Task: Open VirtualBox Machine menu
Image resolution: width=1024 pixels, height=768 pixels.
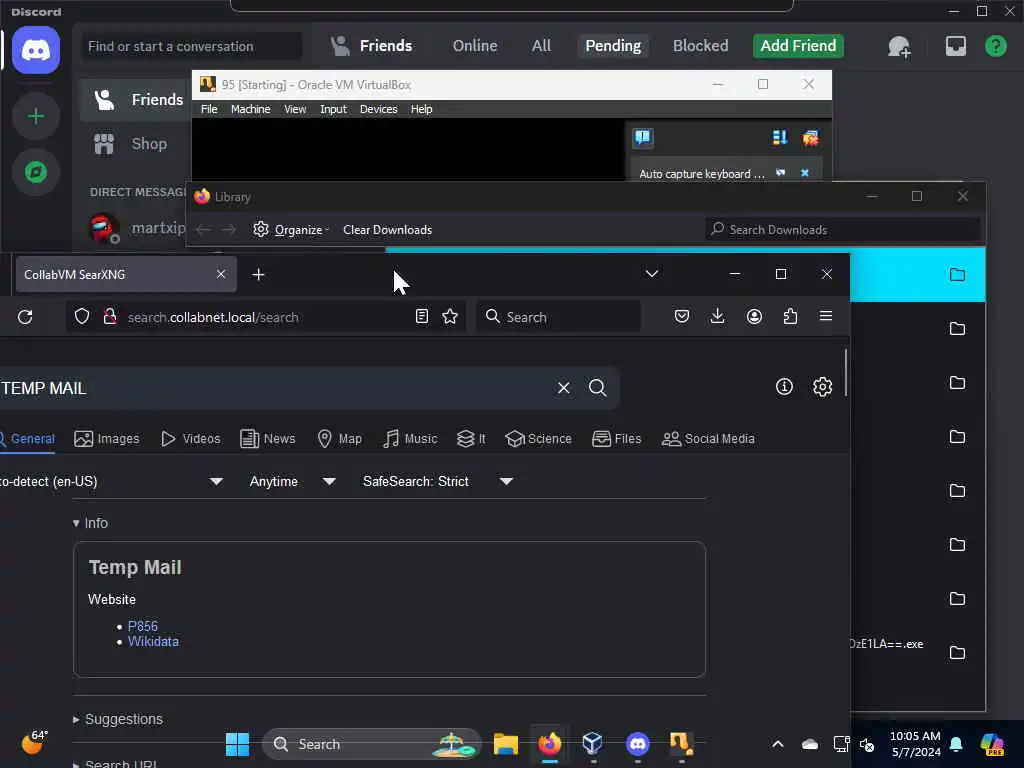Action: click(250, 109)
